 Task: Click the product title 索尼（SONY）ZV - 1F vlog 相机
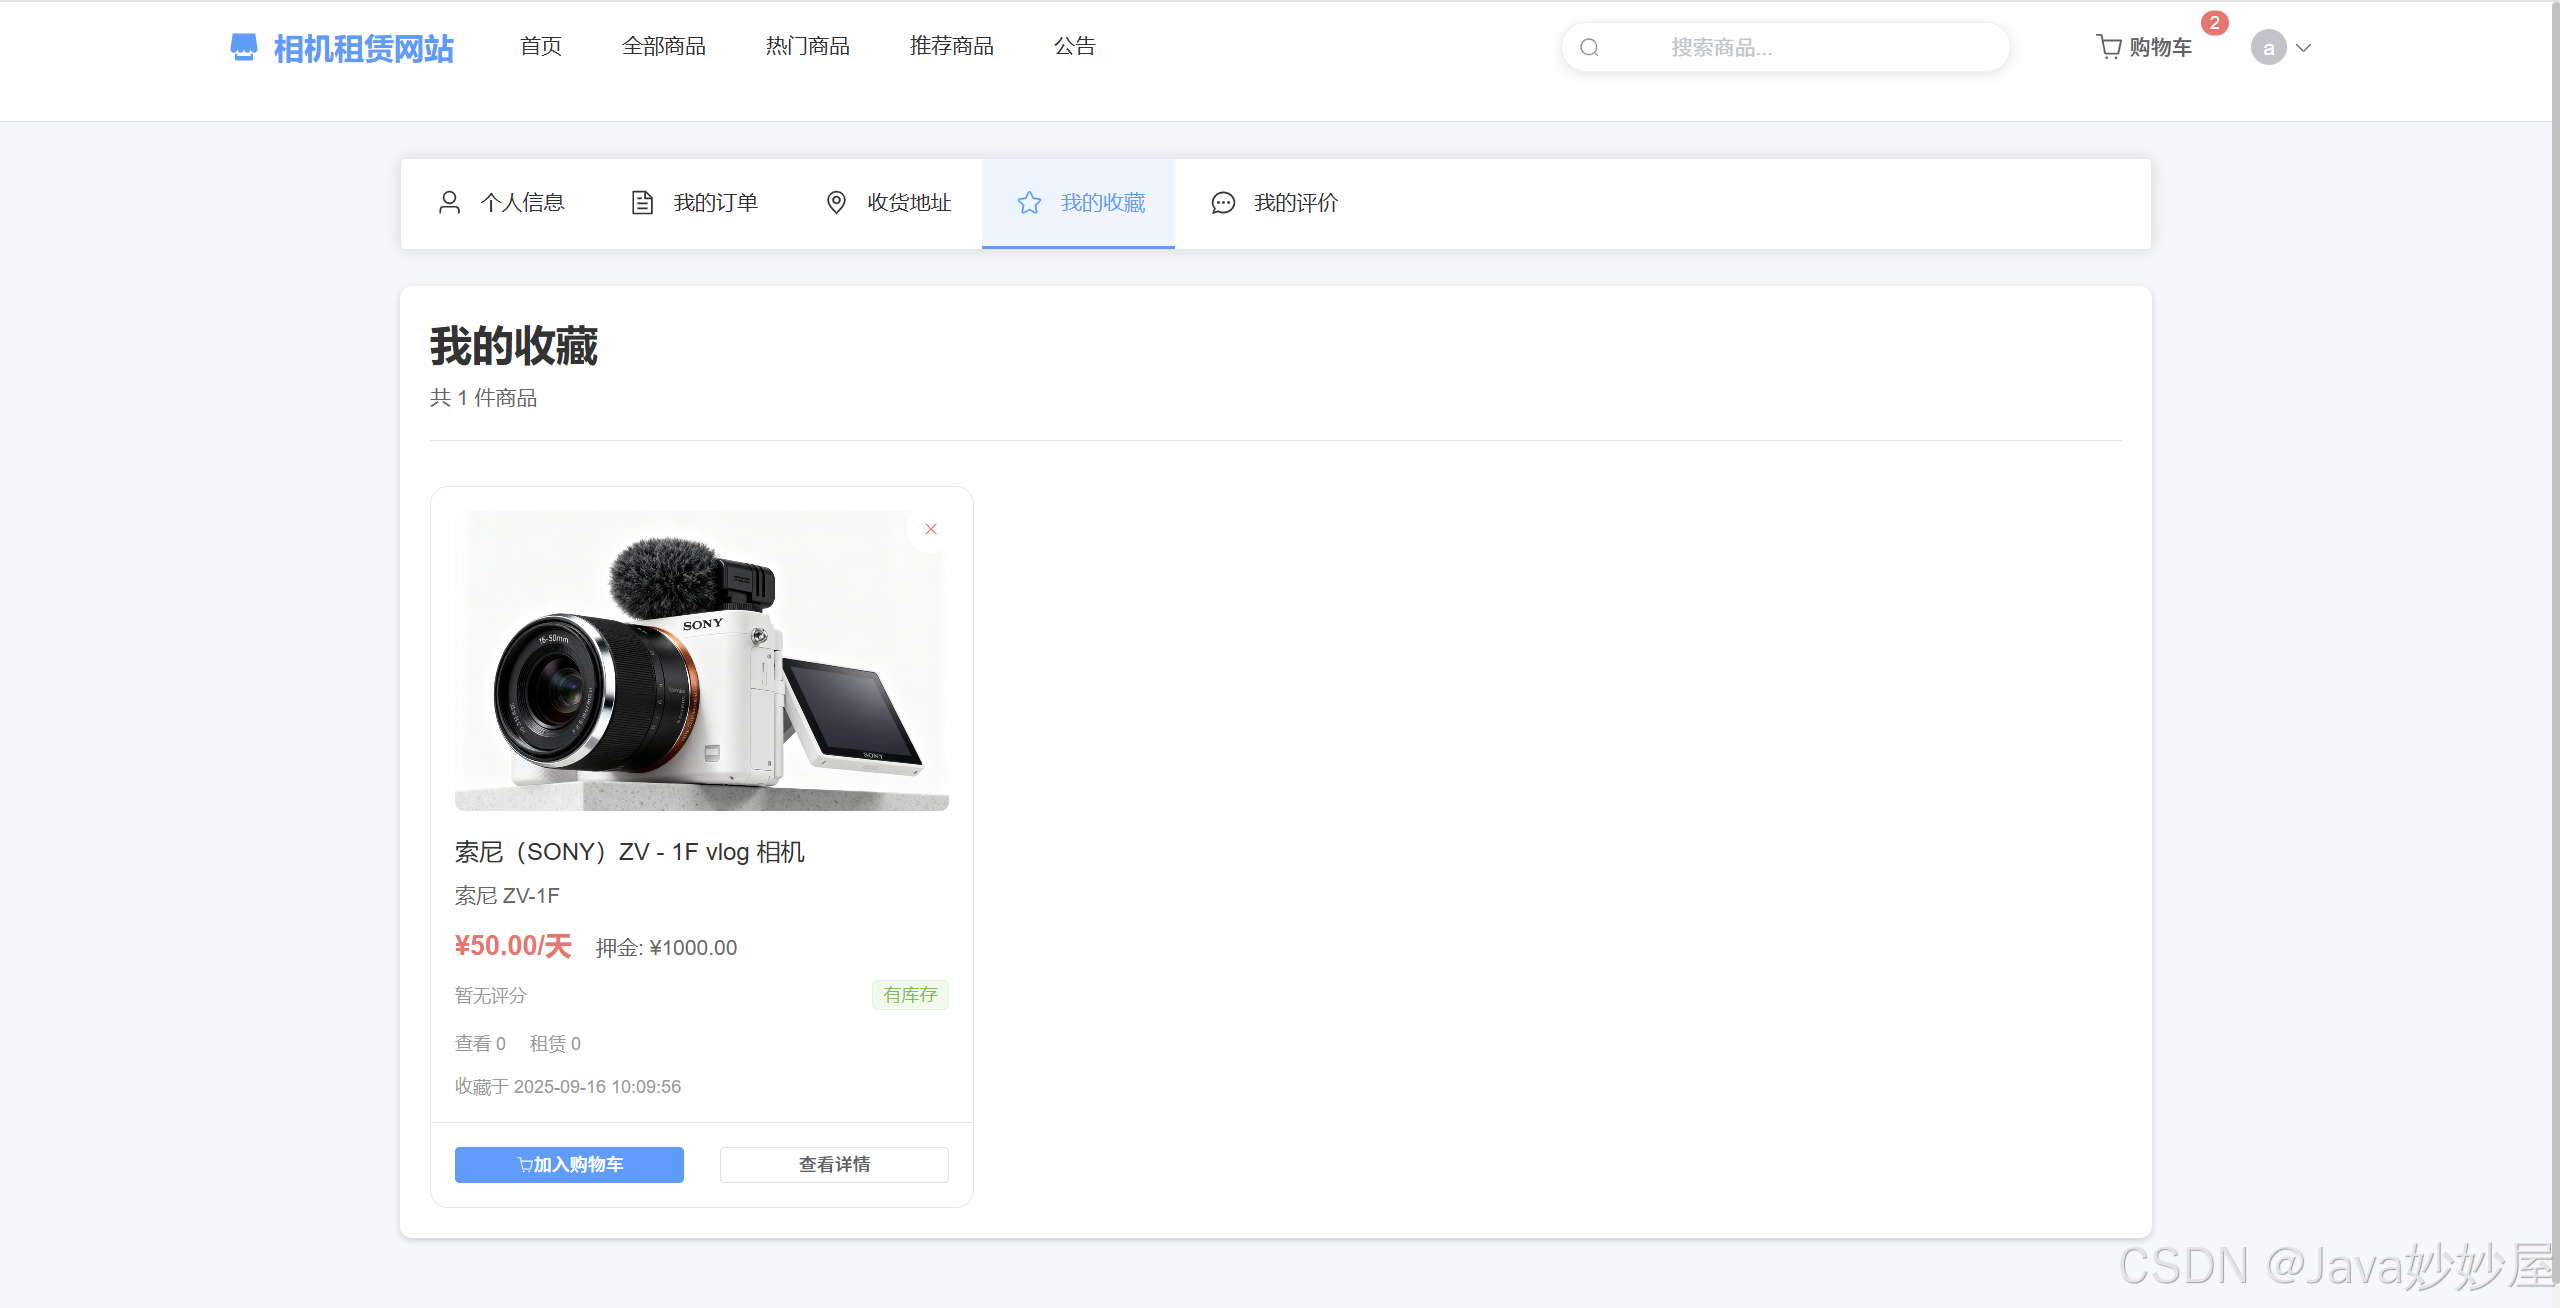click(x=630, y=852)
